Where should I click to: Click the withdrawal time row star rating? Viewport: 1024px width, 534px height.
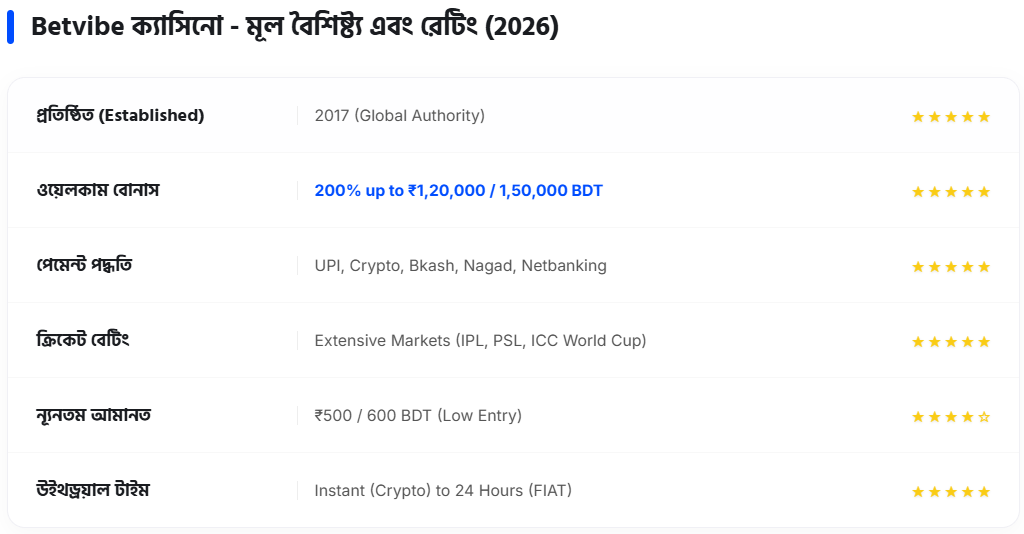click(x=950, y=492)
